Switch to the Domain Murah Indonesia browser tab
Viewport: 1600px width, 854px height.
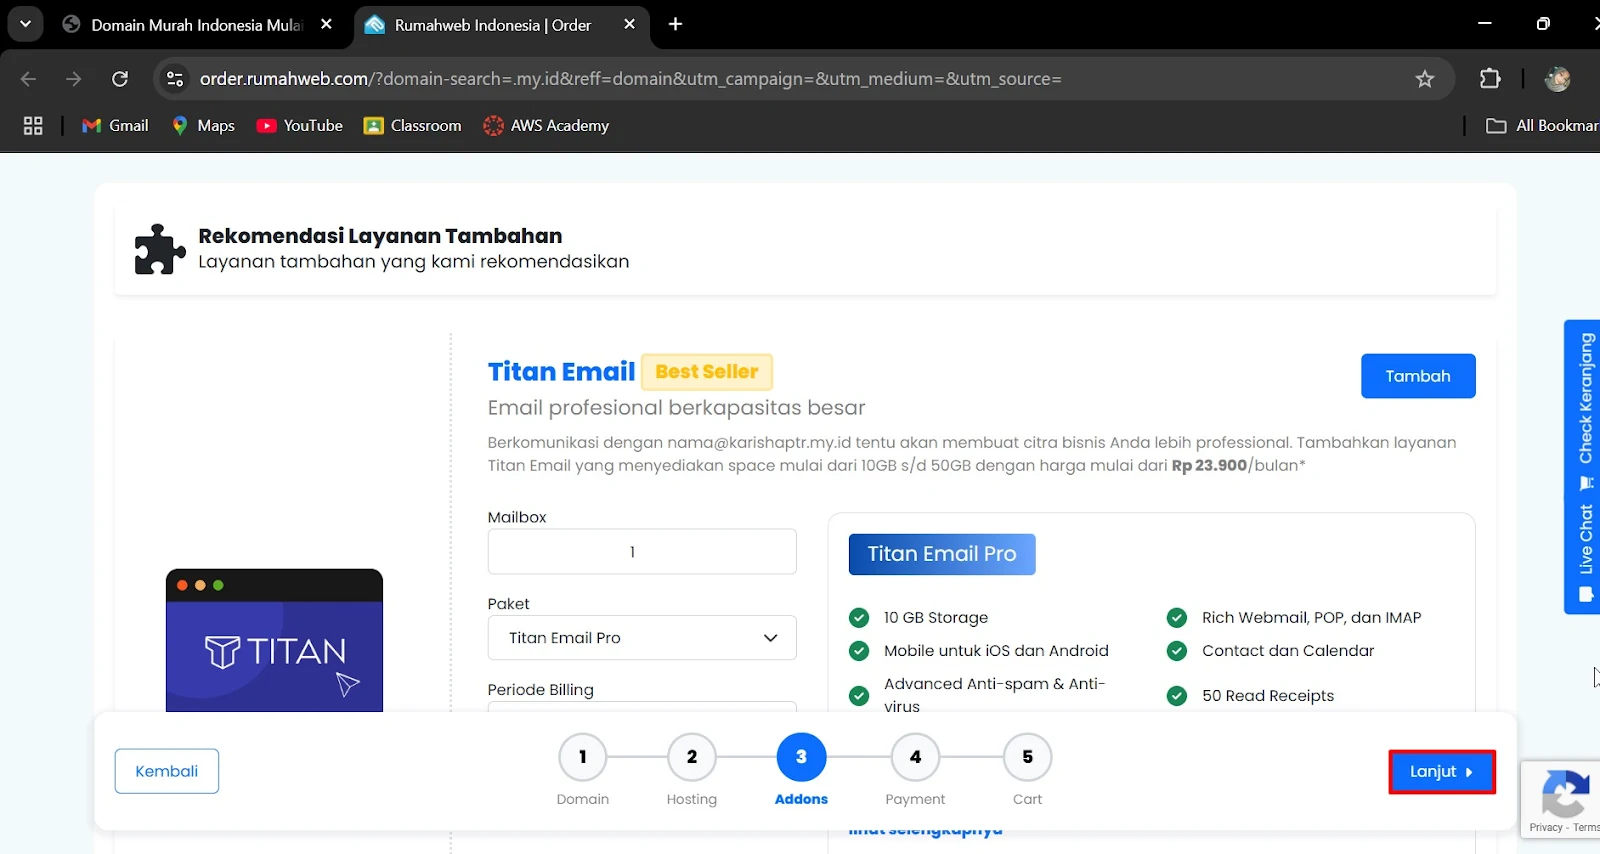click(x=196, y=25)
